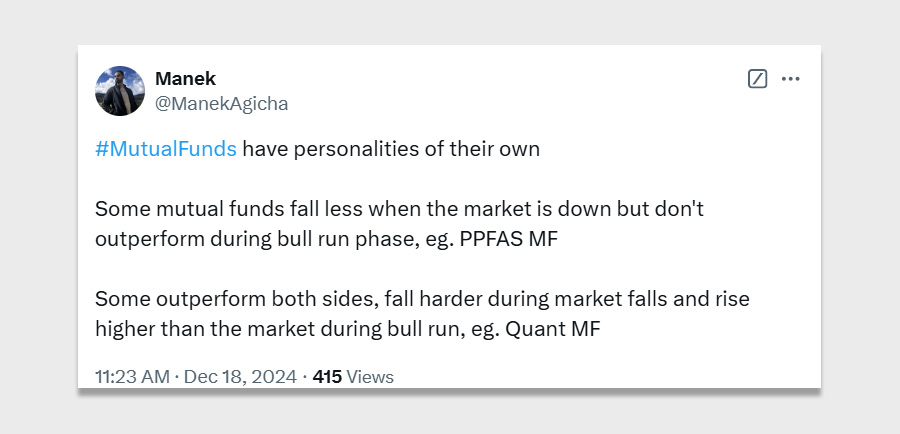The image size is (900, 434).
Task: Open the @ManekAgicha handle link
Action: pos(221,102)
